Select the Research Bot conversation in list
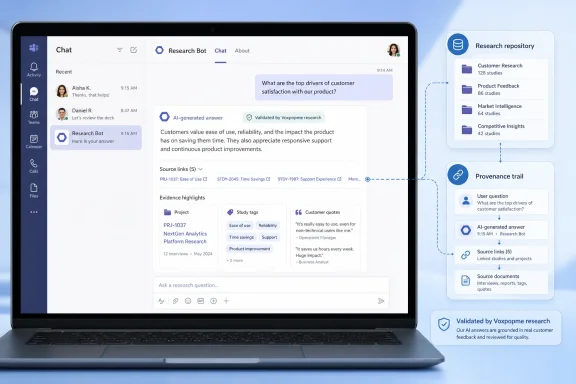 [96, 137]
